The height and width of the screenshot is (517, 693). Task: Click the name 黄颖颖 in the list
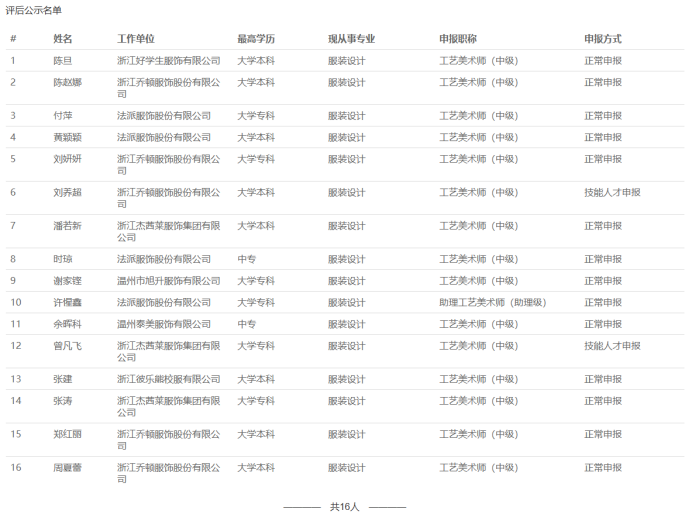point(67,137)
